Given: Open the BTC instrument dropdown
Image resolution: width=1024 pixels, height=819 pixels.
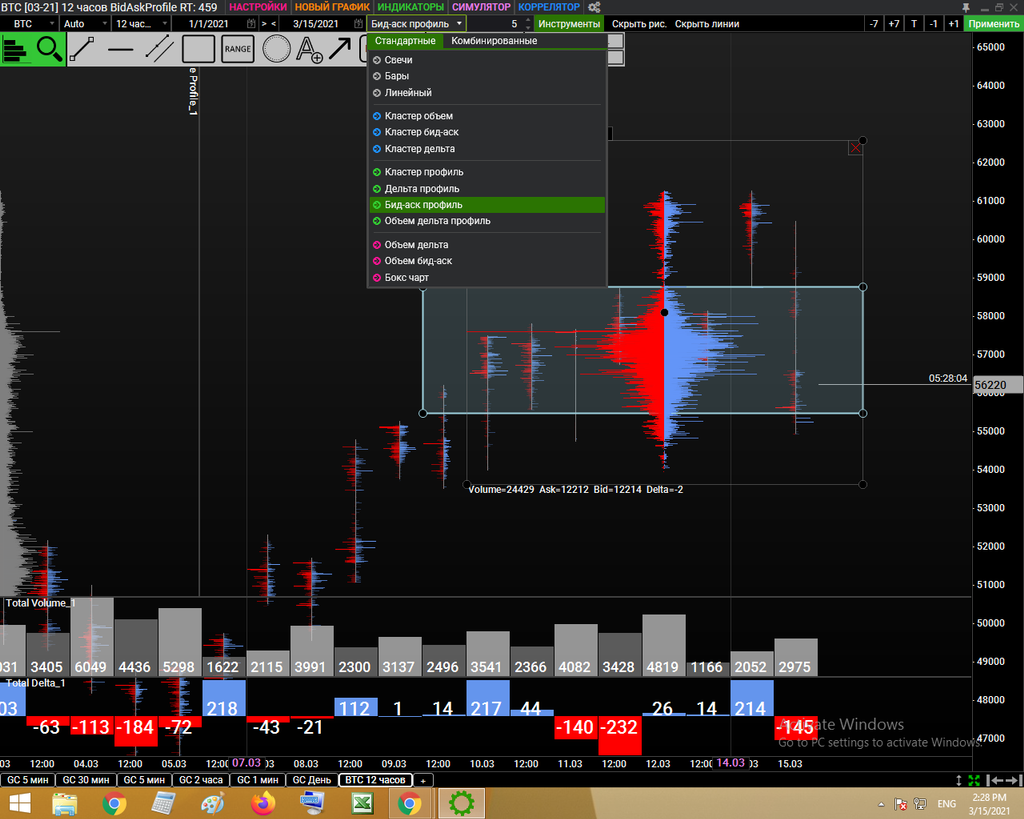Looking at the screenshot, I should 29,24.
